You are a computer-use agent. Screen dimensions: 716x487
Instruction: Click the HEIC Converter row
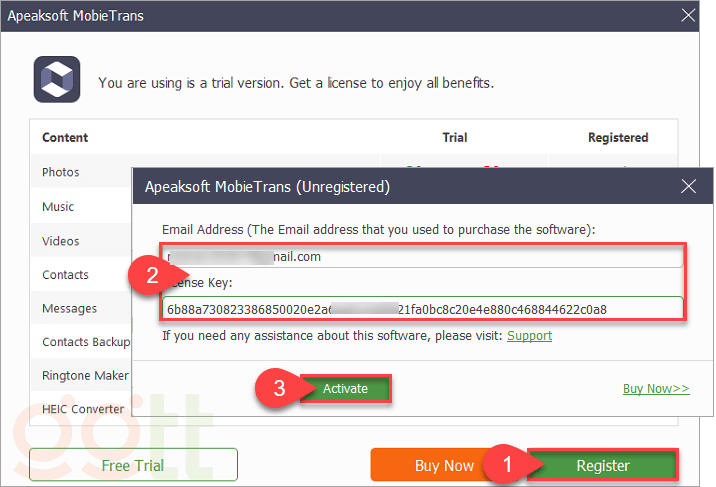point(83,409)
